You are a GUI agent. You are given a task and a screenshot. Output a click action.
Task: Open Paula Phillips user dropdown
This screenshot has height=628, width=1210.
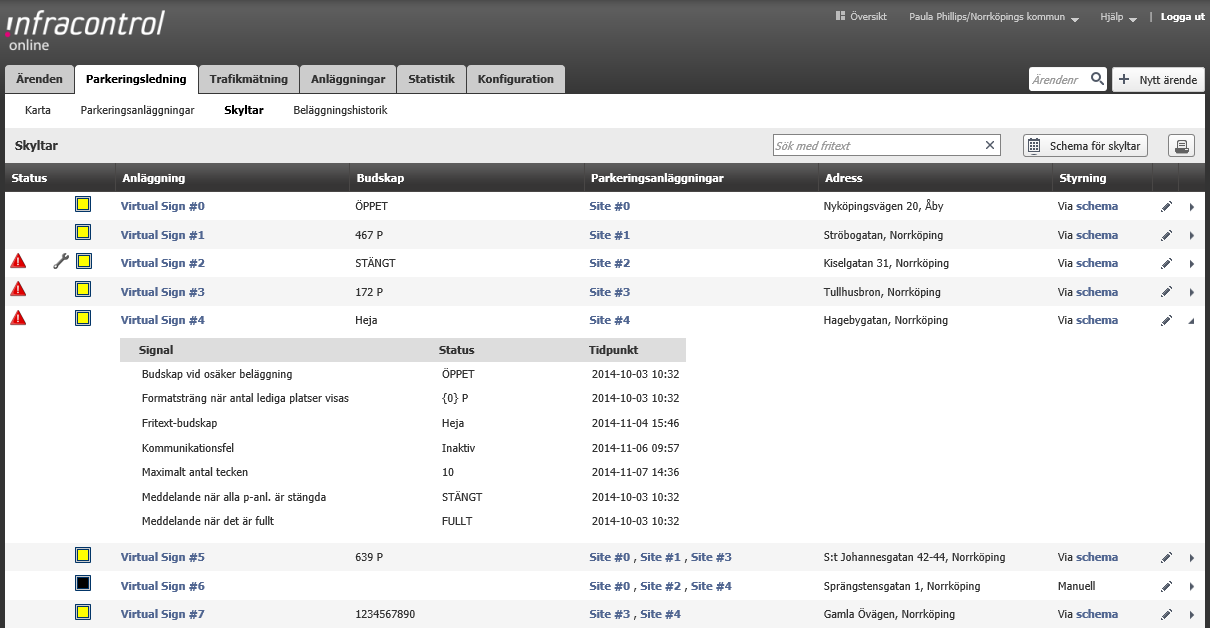(994, 17)
